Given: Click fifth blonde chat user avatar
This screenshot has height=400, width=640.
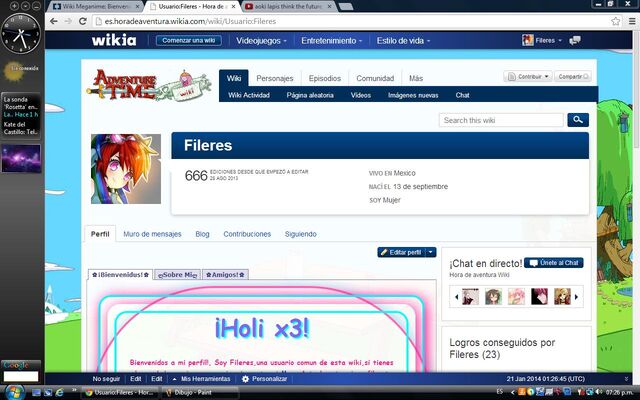Looking at the screenshot, I should [562, 296].
